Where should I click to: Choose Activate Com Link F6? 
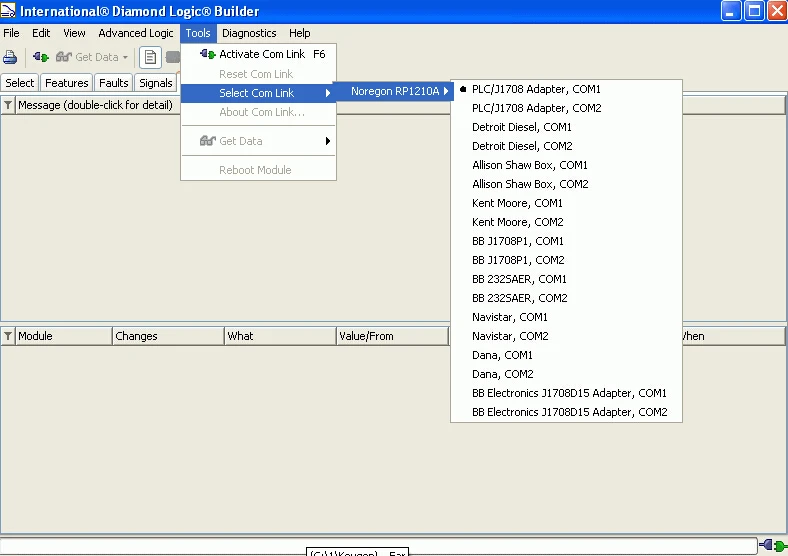coord(258,54)
